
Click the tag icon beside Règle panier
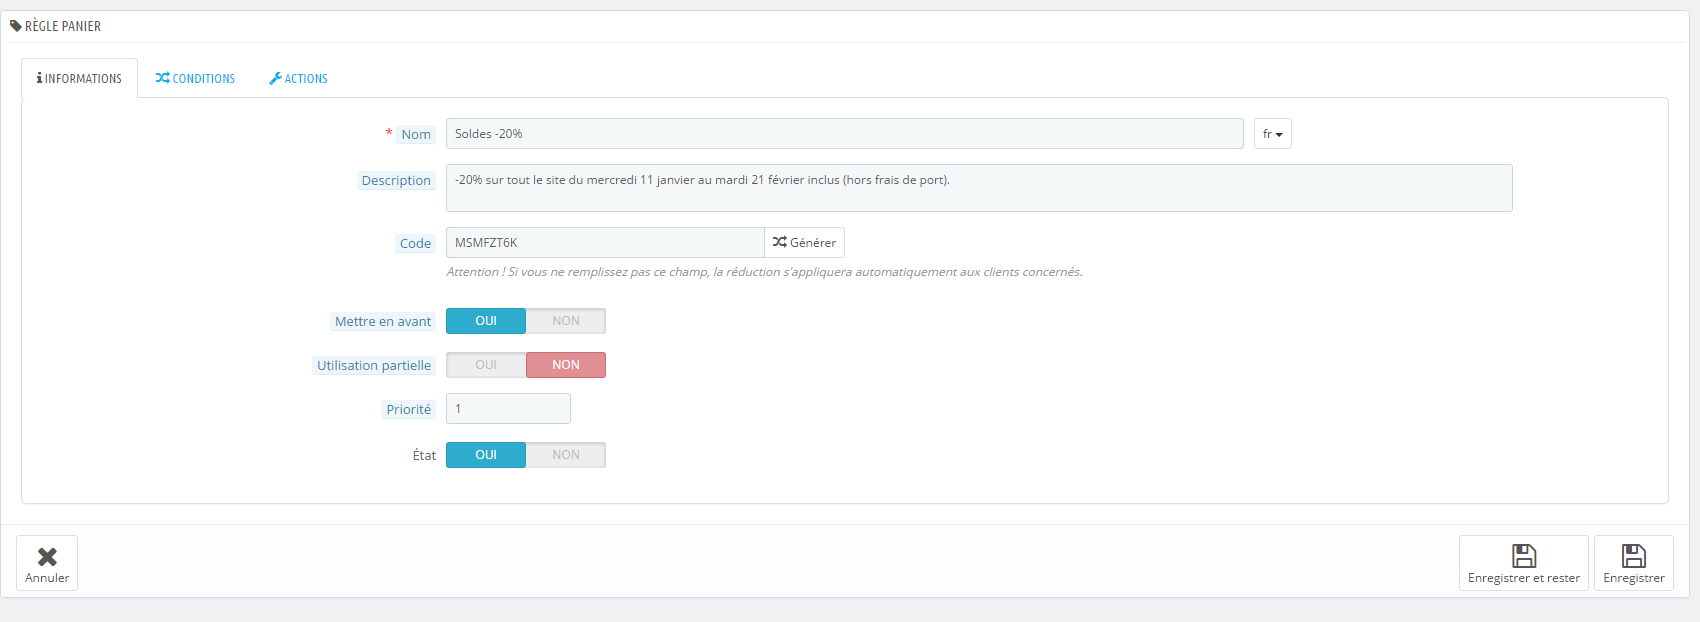(16, 26)
